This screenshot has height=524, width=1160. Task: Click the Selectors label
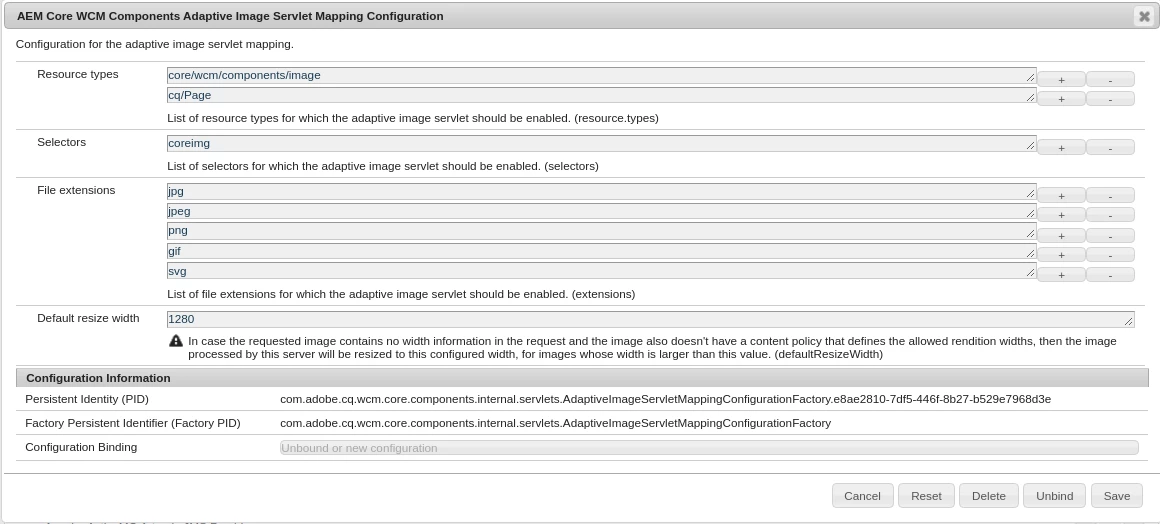point(61,142)
